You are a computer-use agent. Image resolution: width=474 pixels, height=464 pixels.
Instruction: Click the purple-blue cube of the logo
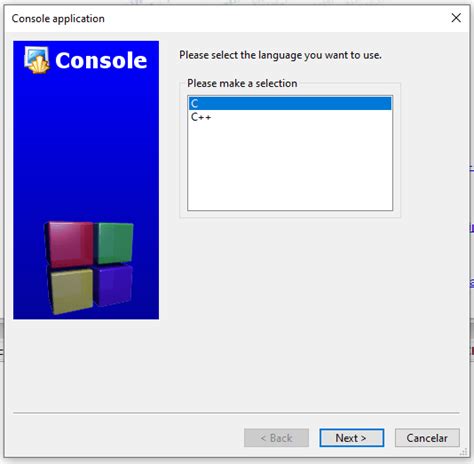pyautogui.click(x=114, y=285)
